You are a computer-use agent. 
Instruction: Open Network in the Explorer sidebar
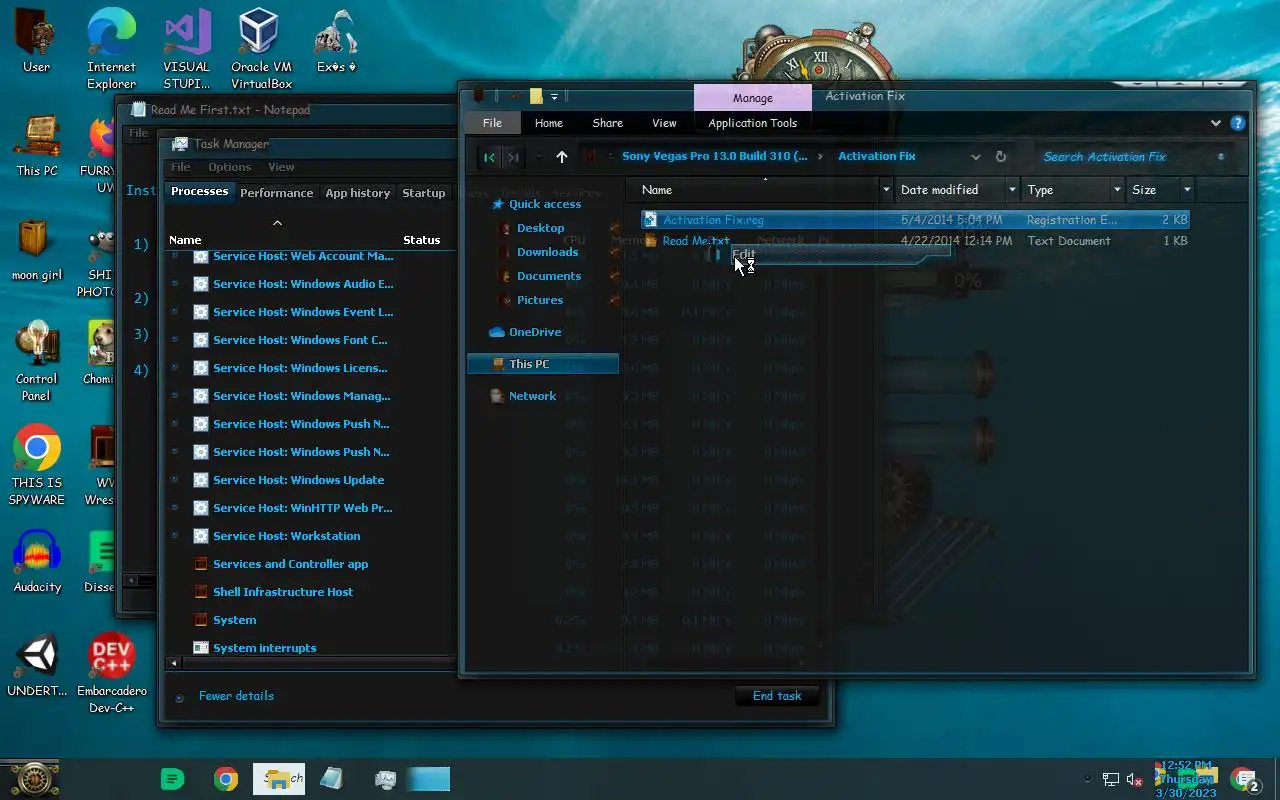[x=531, y=396]
